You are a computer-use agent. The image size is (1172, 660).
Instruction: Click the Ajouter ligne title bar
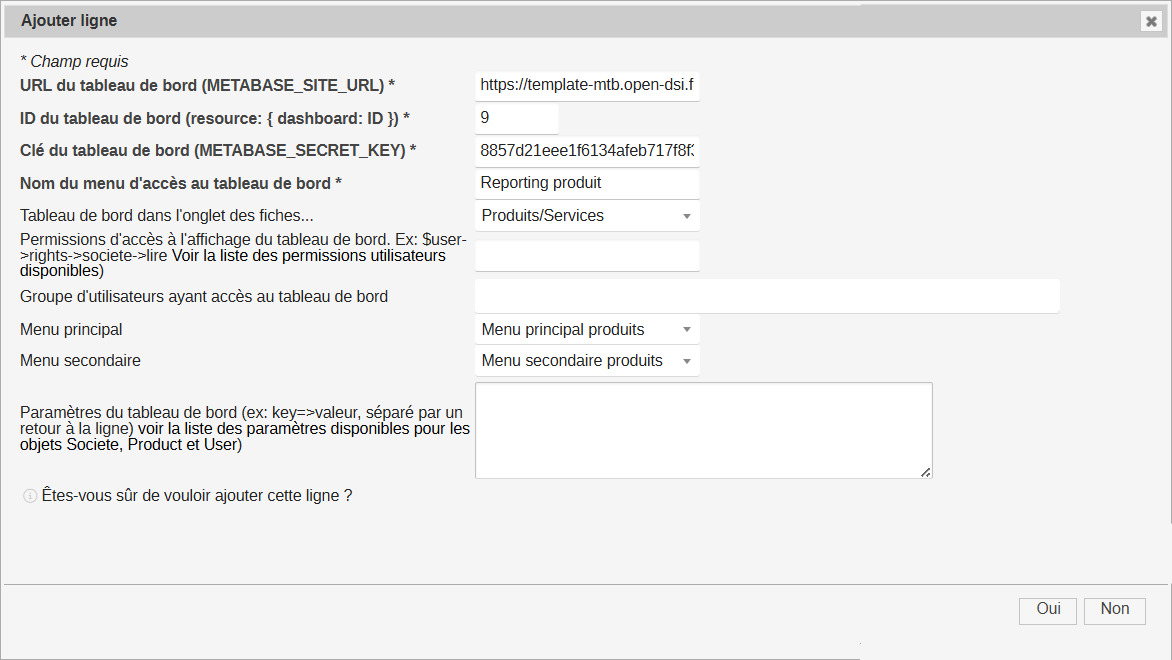pyautogui.click(x=500, y=21)
